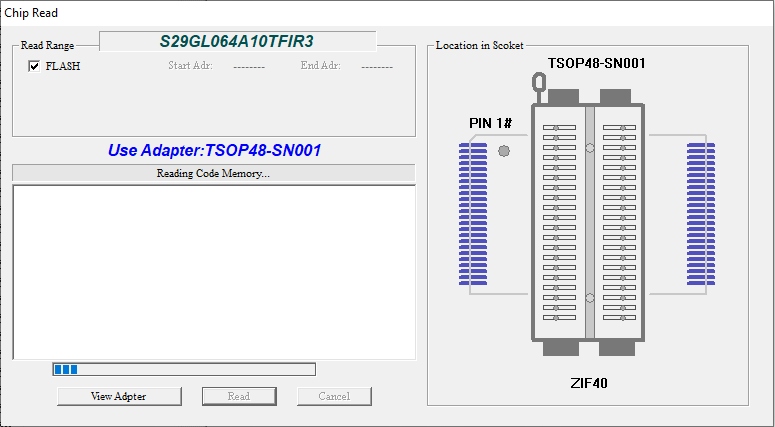
Task: Click the ZIF socket lever handle icon
Action: (539, 87)
